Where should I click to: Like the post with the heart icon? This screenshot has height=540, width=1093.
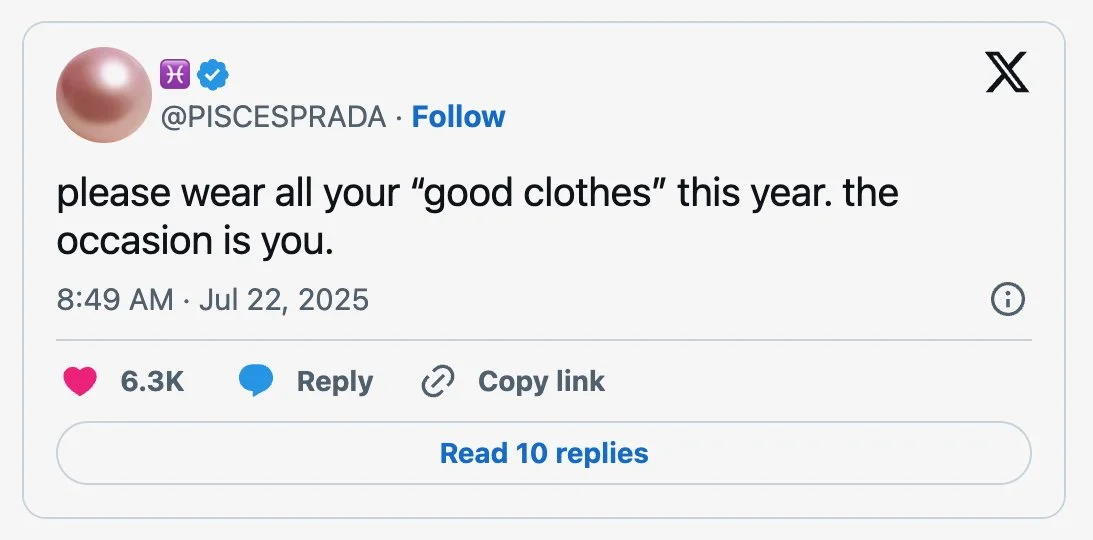point(80,381)
